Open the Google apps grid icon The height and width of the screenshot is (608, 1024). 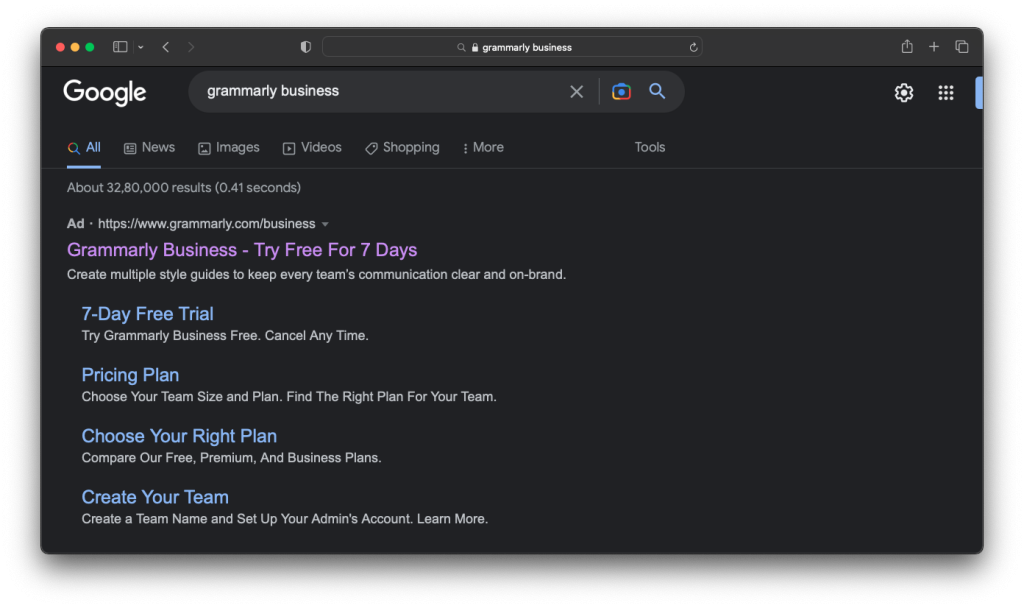tap(946, 93)
